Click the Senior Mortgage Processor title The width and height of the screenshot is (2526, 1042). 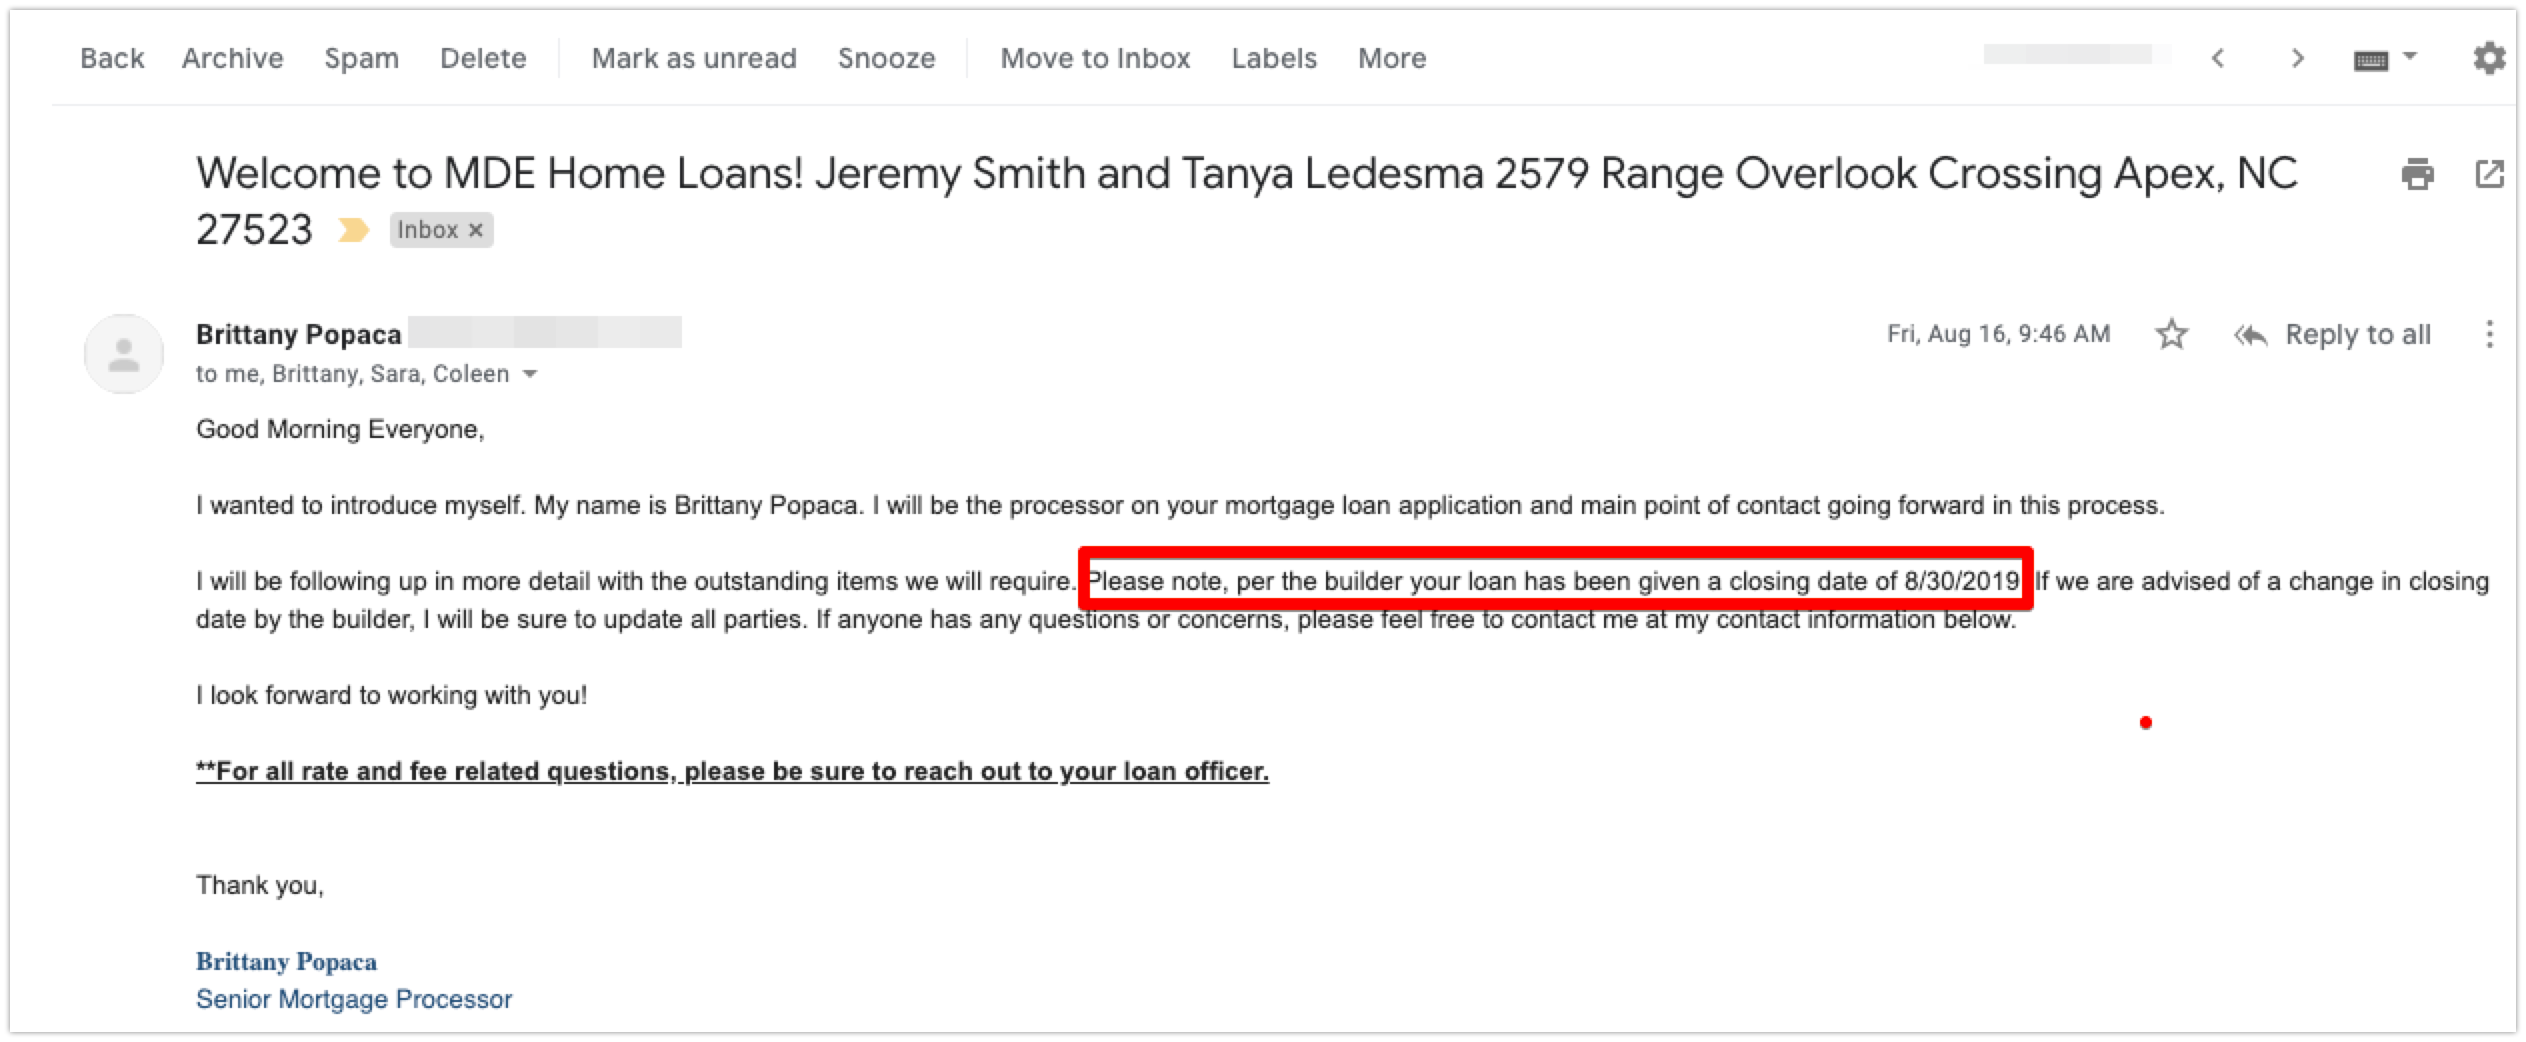click(354, 999)
